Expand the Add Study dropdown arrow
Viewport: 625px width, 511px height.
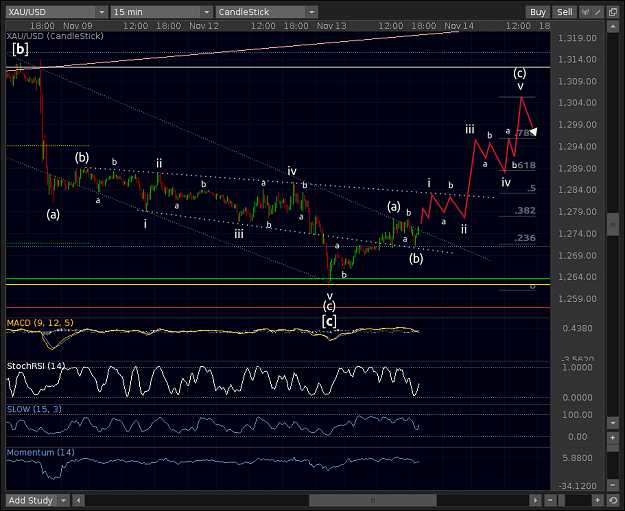(x=63, y=500)
